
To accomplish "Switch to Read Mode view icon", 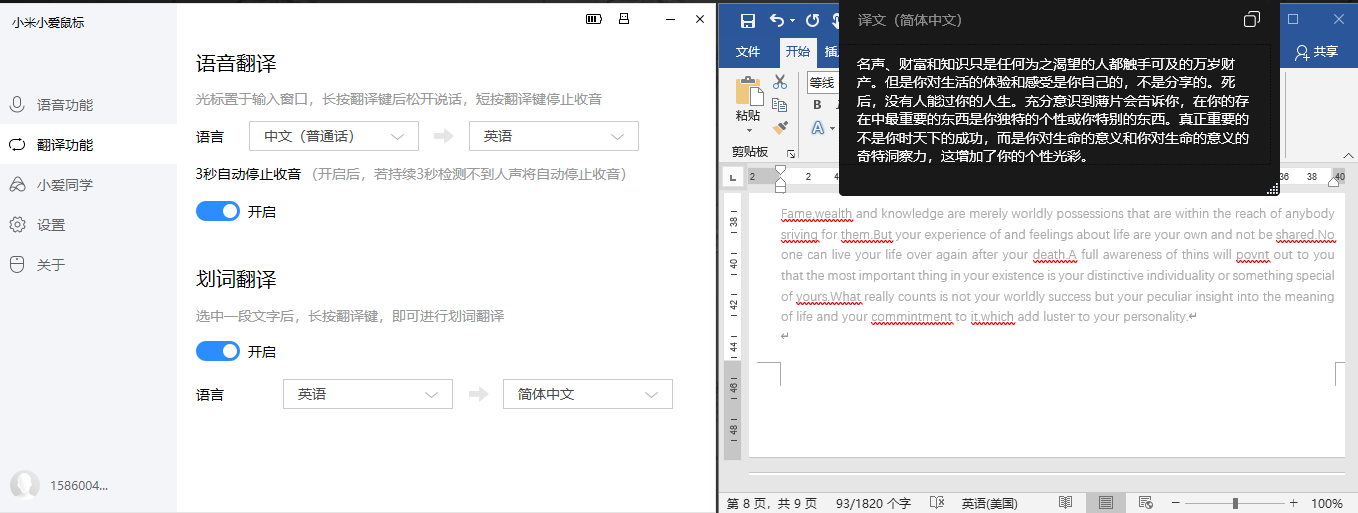I will click(x=1066, y=502).
